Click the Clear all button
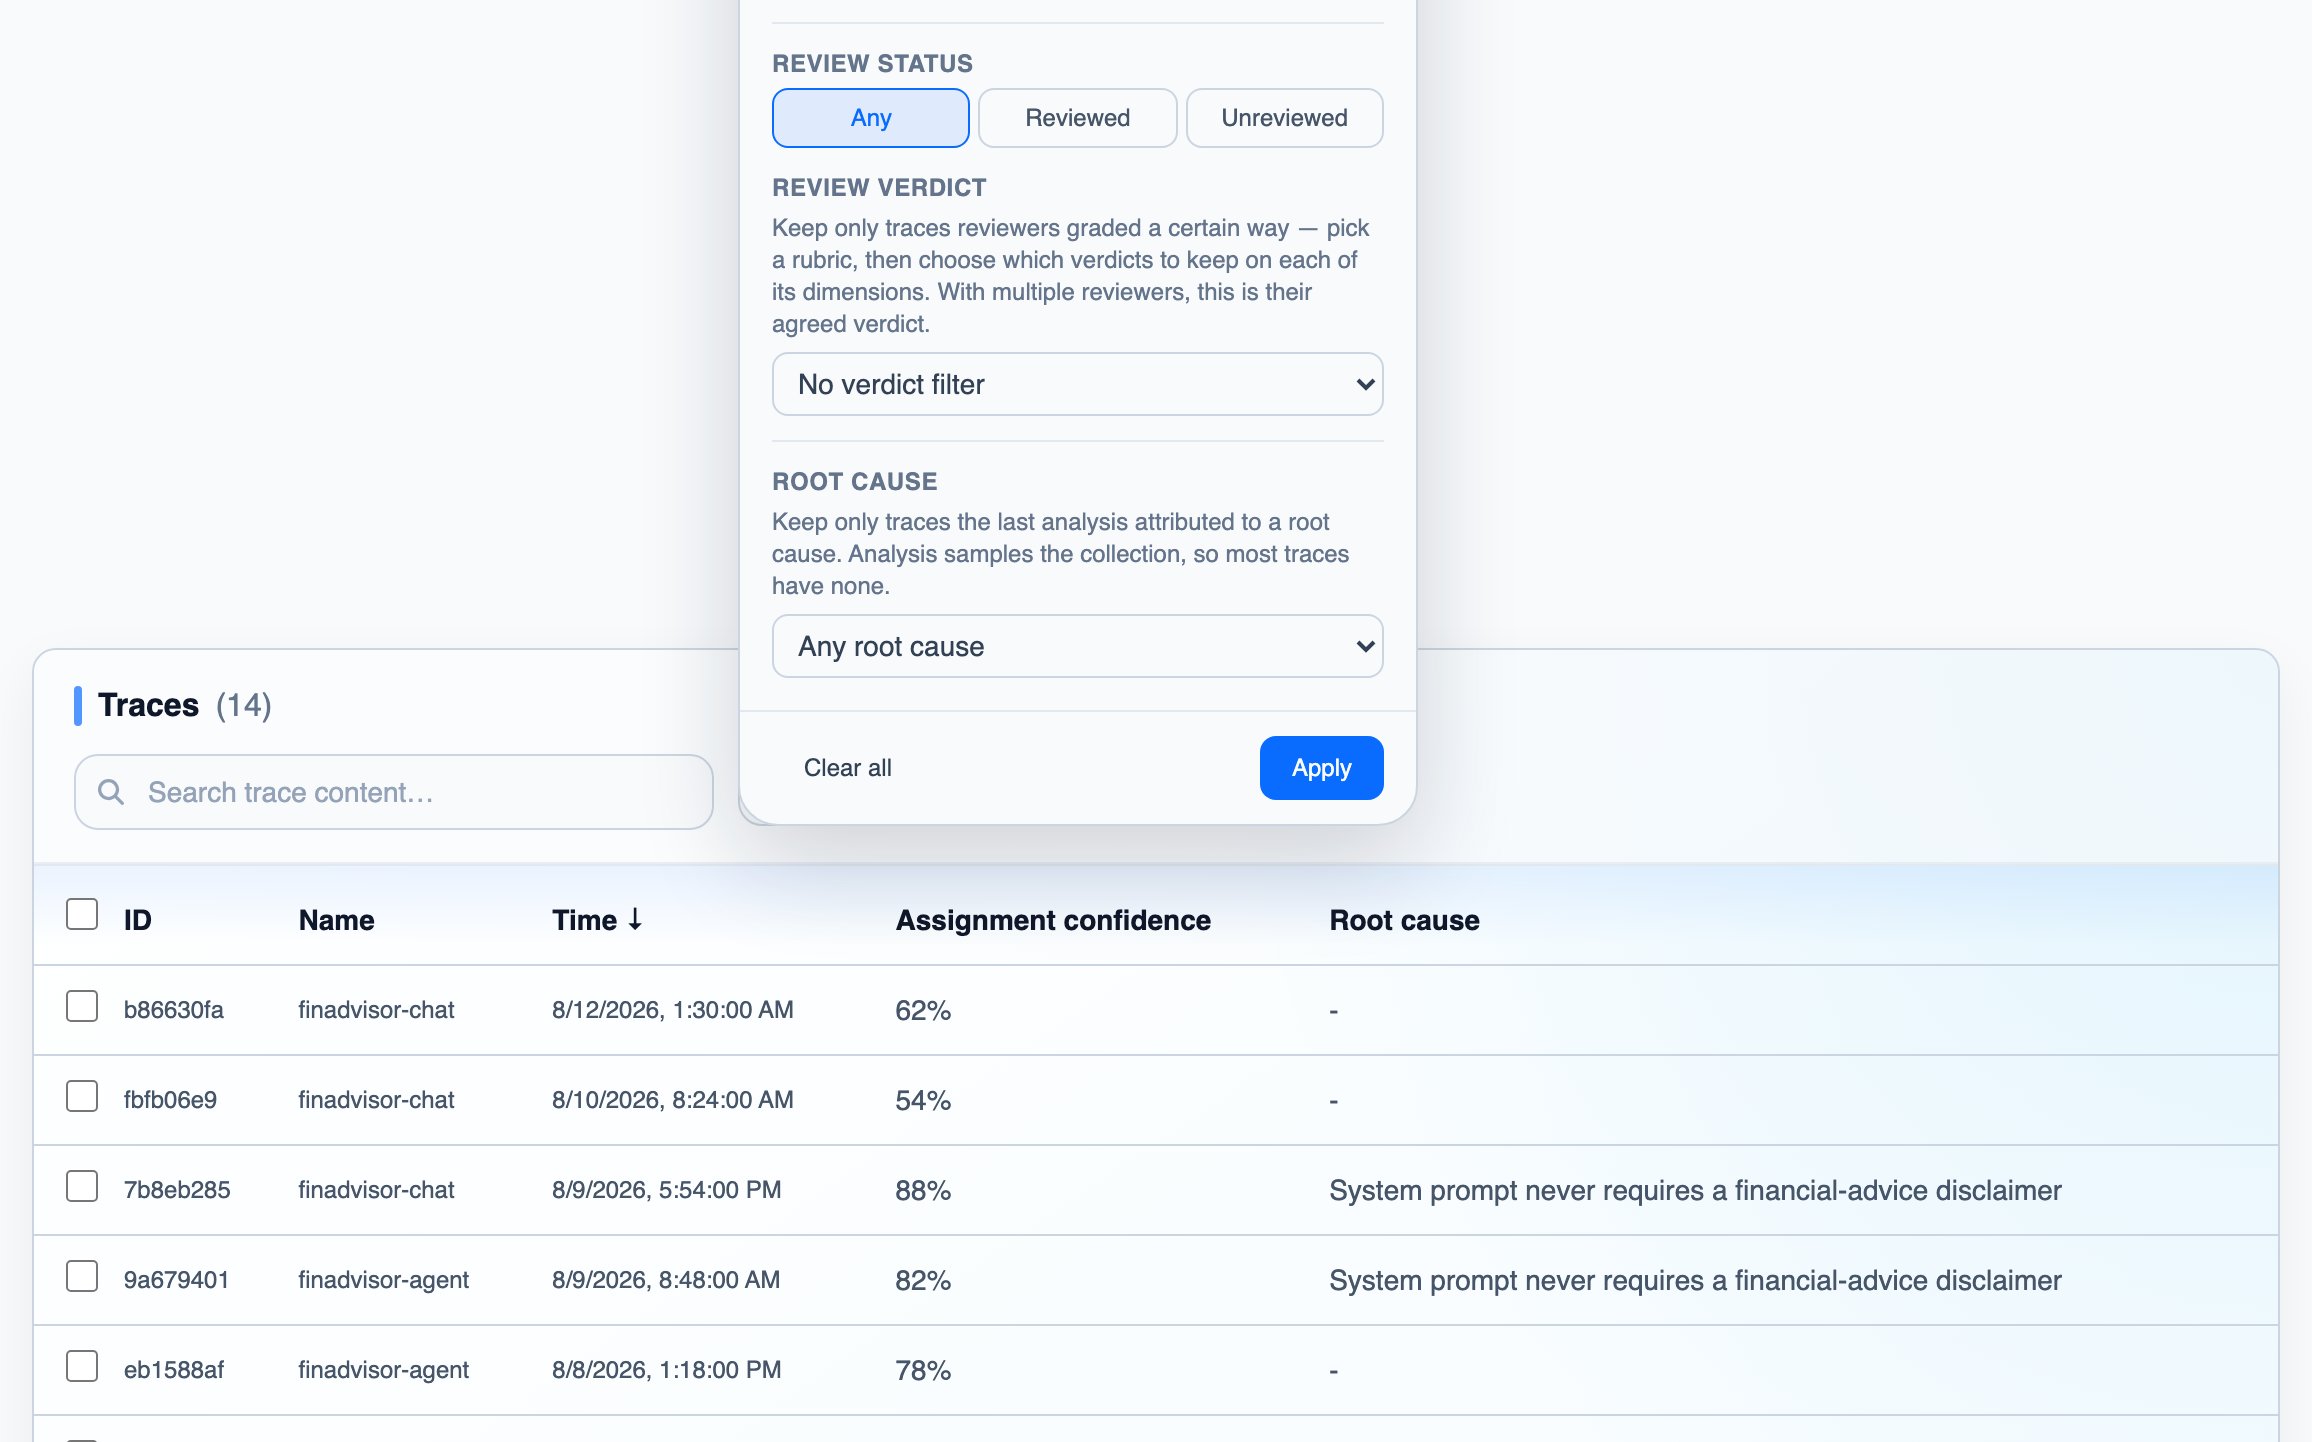Image resolution: width=2312 pixels, height=1442 pixels. 847,768
